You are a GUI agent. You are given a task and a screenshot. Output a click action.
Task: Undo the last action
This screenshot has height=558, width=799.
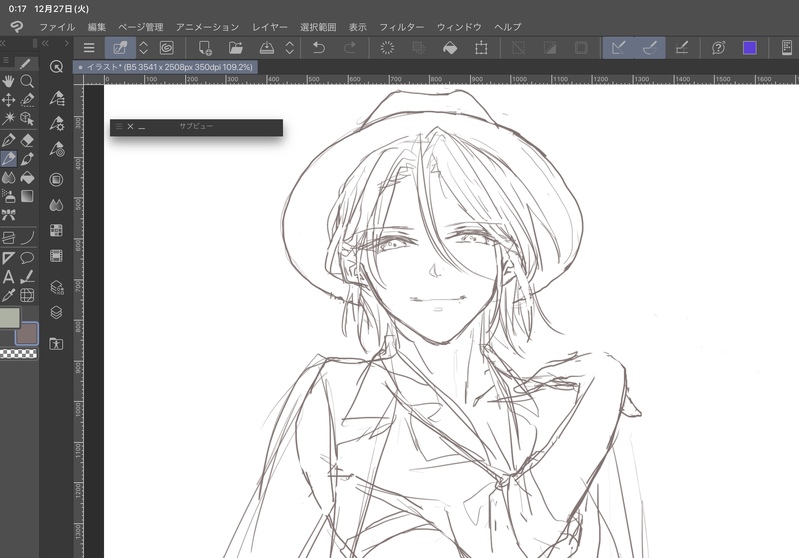[x=319, y=48]
